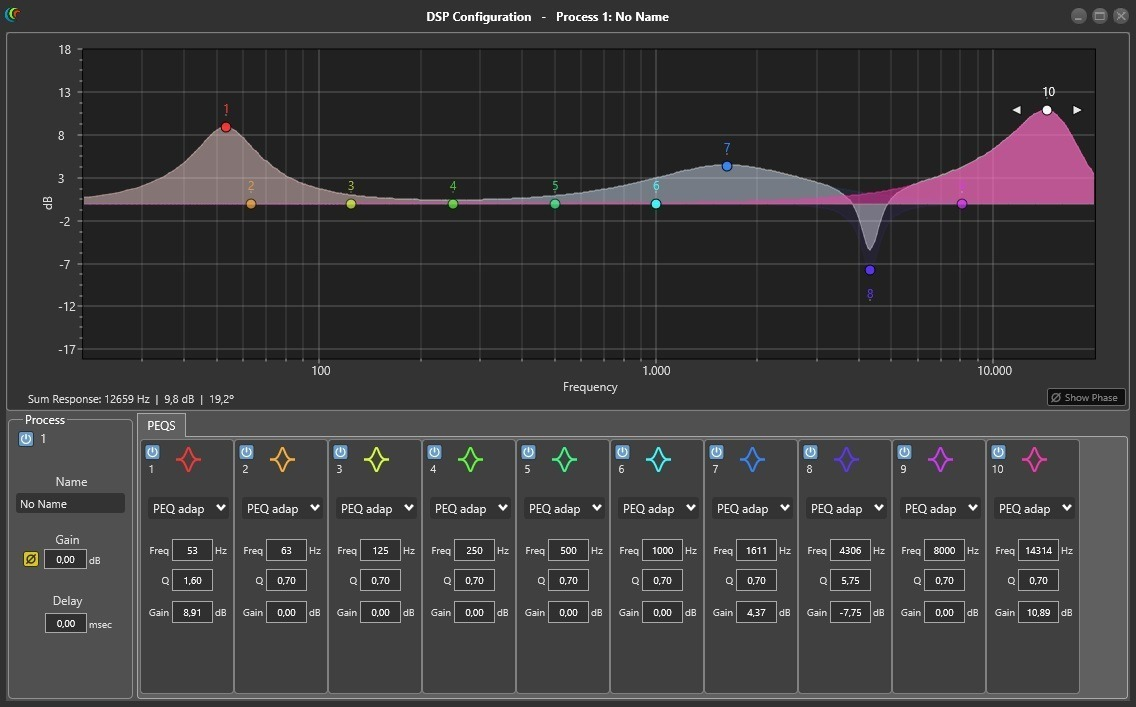Expand the PEQ adap dropdown for band 8
This screenshot has height=707, width=1136.
pos(846,508)
